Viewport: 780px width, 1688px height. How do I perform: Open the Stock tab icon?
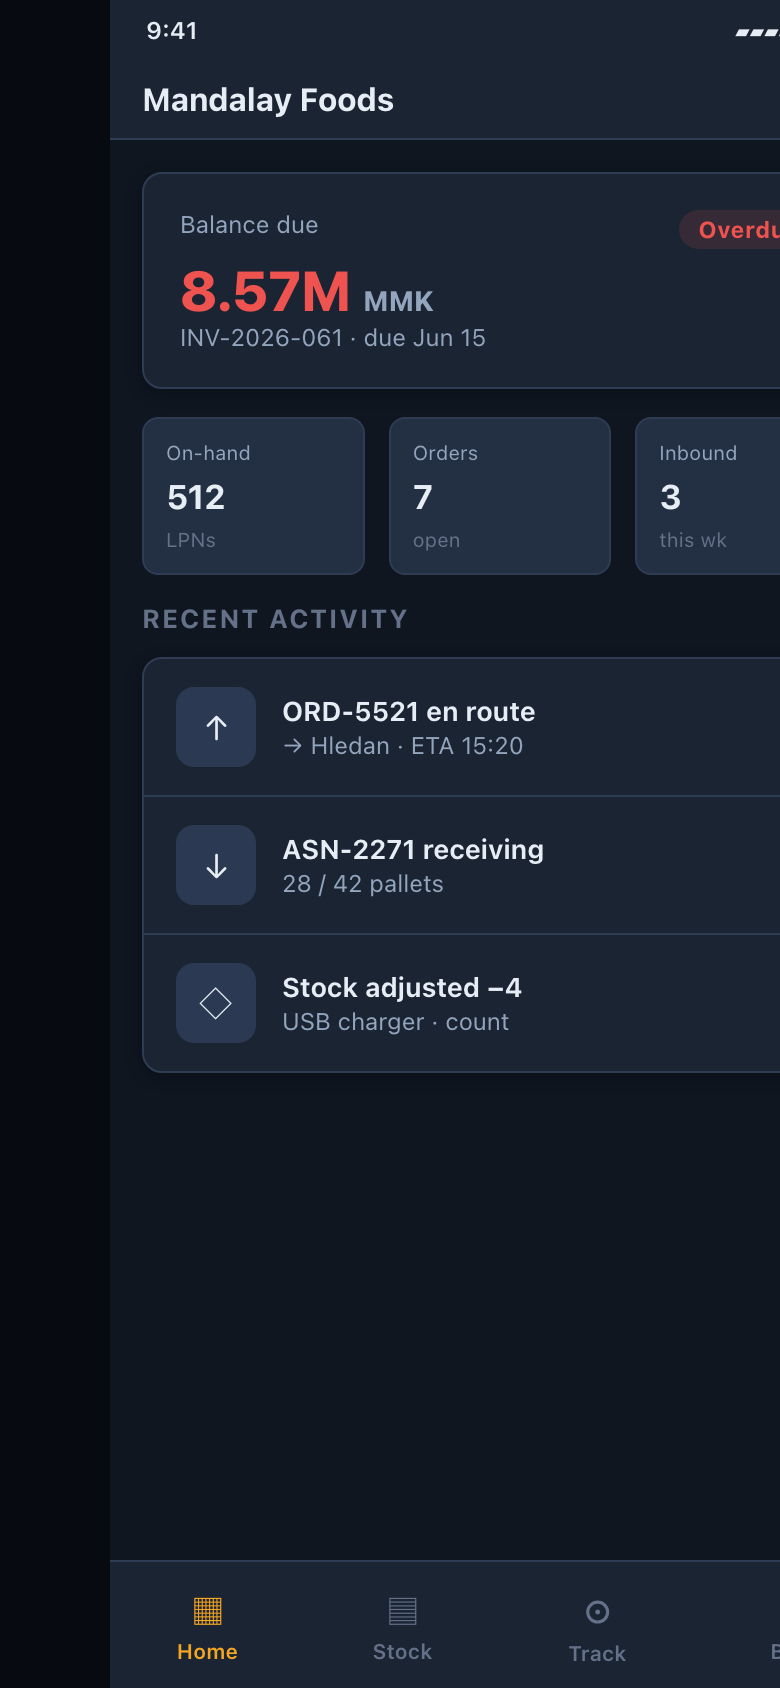[403, 1611]
